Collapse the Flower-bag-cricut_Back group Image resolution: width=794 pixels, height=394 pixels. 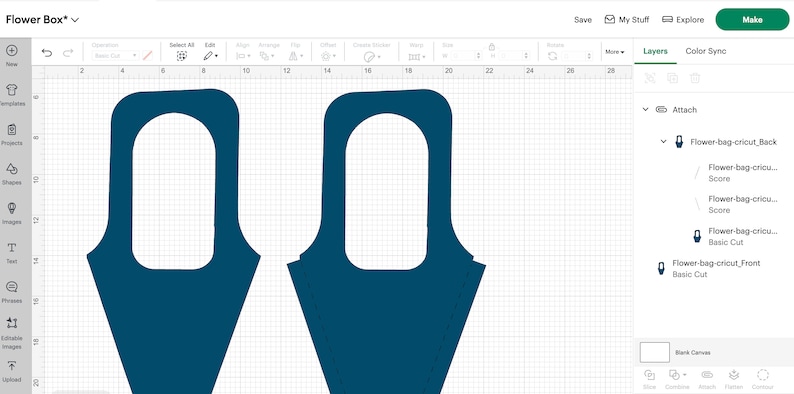663,142
